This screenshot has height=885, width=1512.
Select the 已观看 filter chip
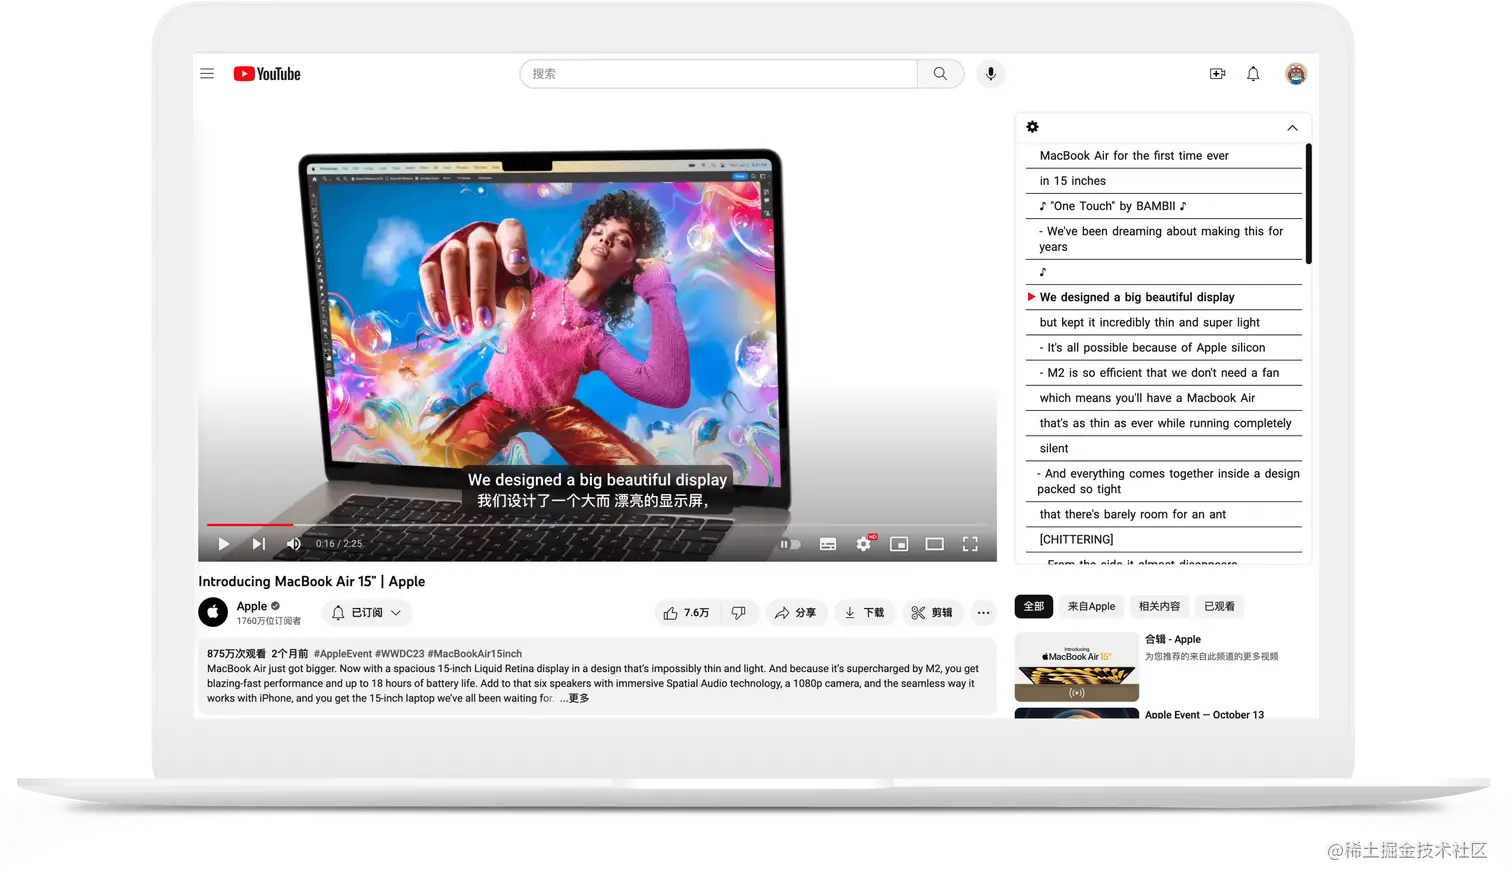(1219, 607)
